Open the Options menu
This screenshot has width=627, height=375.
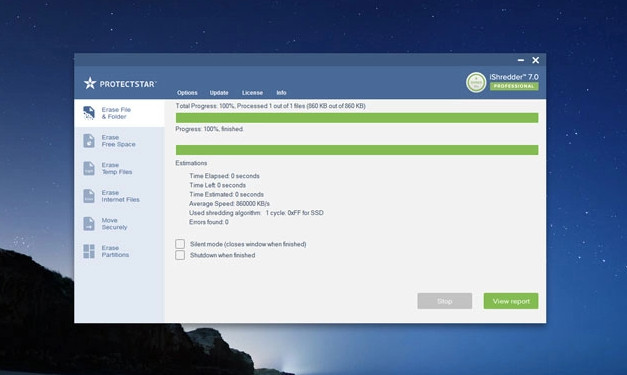187,93
